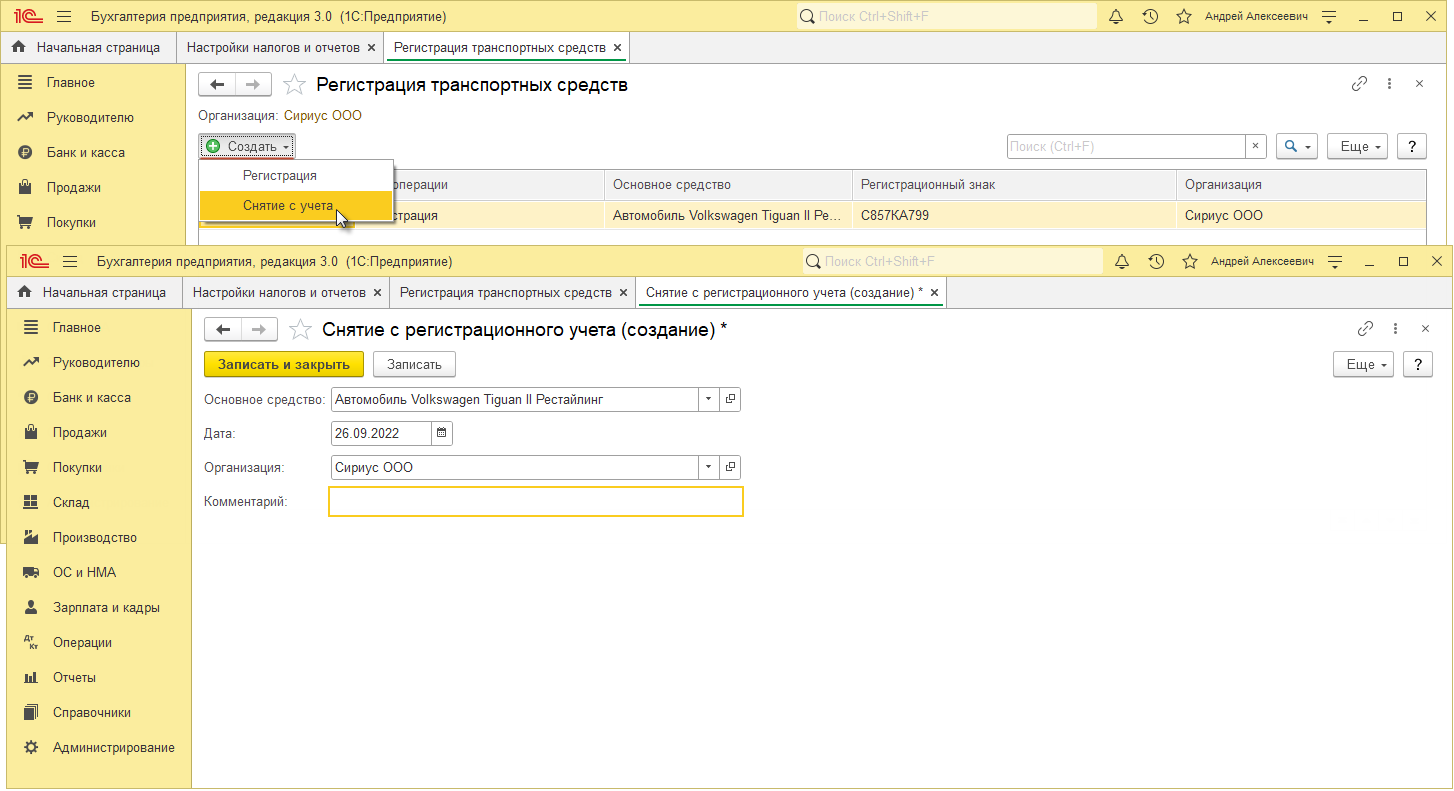This screenshot has width=1454, height=791.
Task: Open 'Еще' menu in back window list
Action: point(1358,146)
